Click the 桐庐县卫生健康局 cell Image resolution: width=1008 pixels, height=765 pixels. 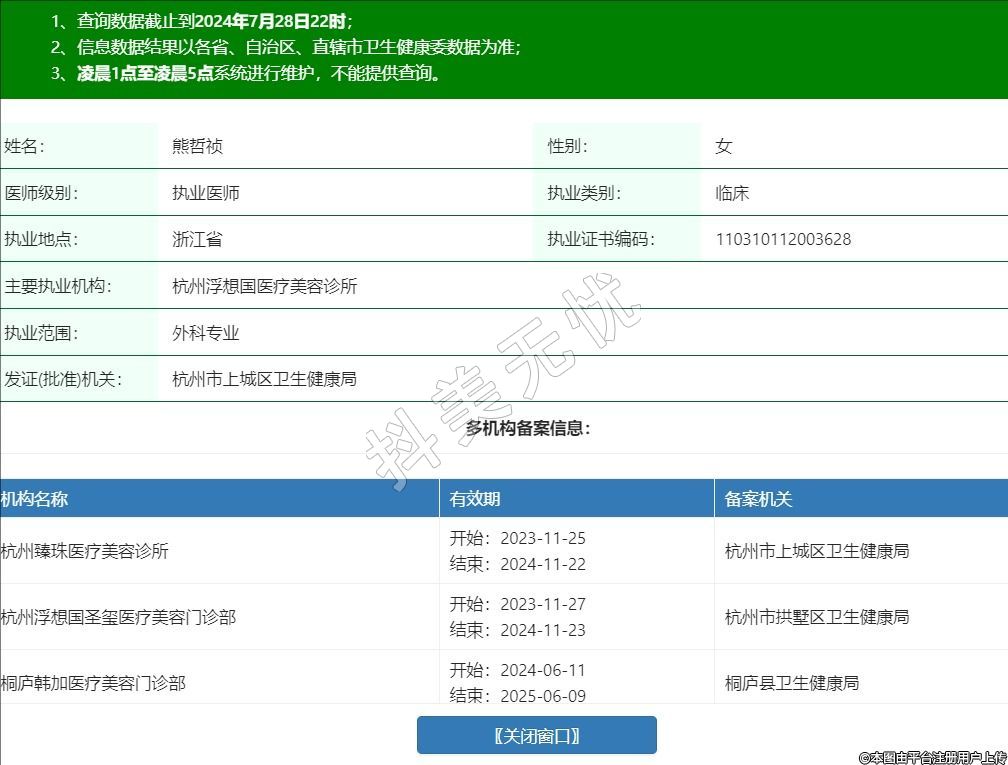pos(792,683)
